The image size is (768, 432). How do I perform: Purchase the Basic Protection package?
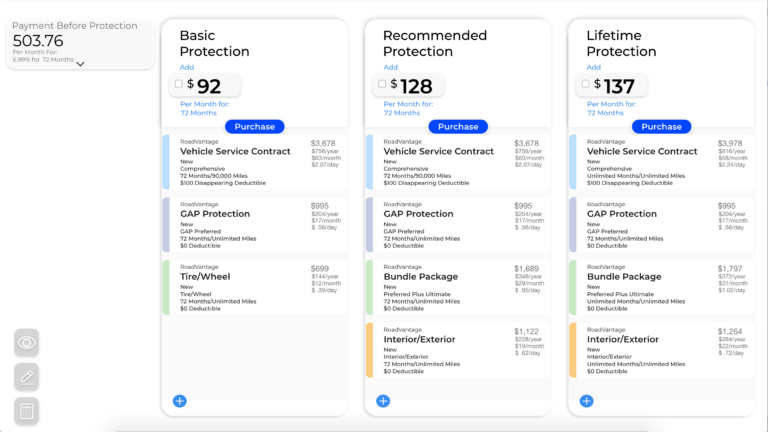pyautogui.click(x=255, y=127)
